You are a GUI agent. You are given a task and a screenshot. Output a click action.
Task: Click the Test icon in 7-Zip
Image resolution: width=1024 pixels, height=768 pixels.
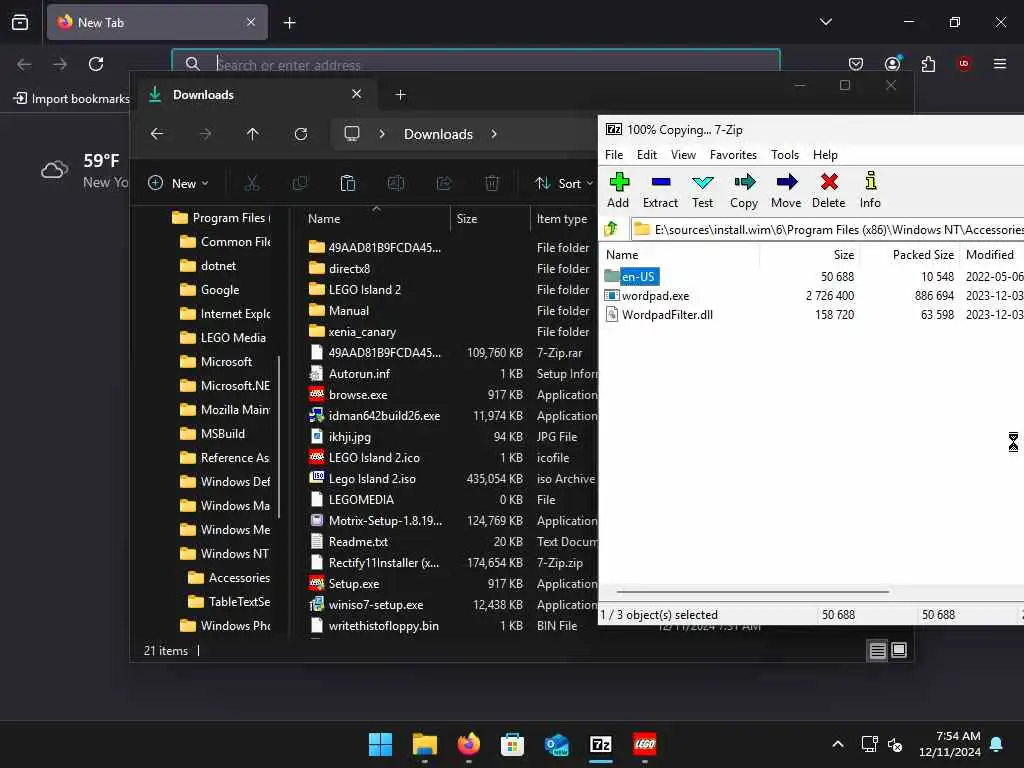click(x=703, y=190)
